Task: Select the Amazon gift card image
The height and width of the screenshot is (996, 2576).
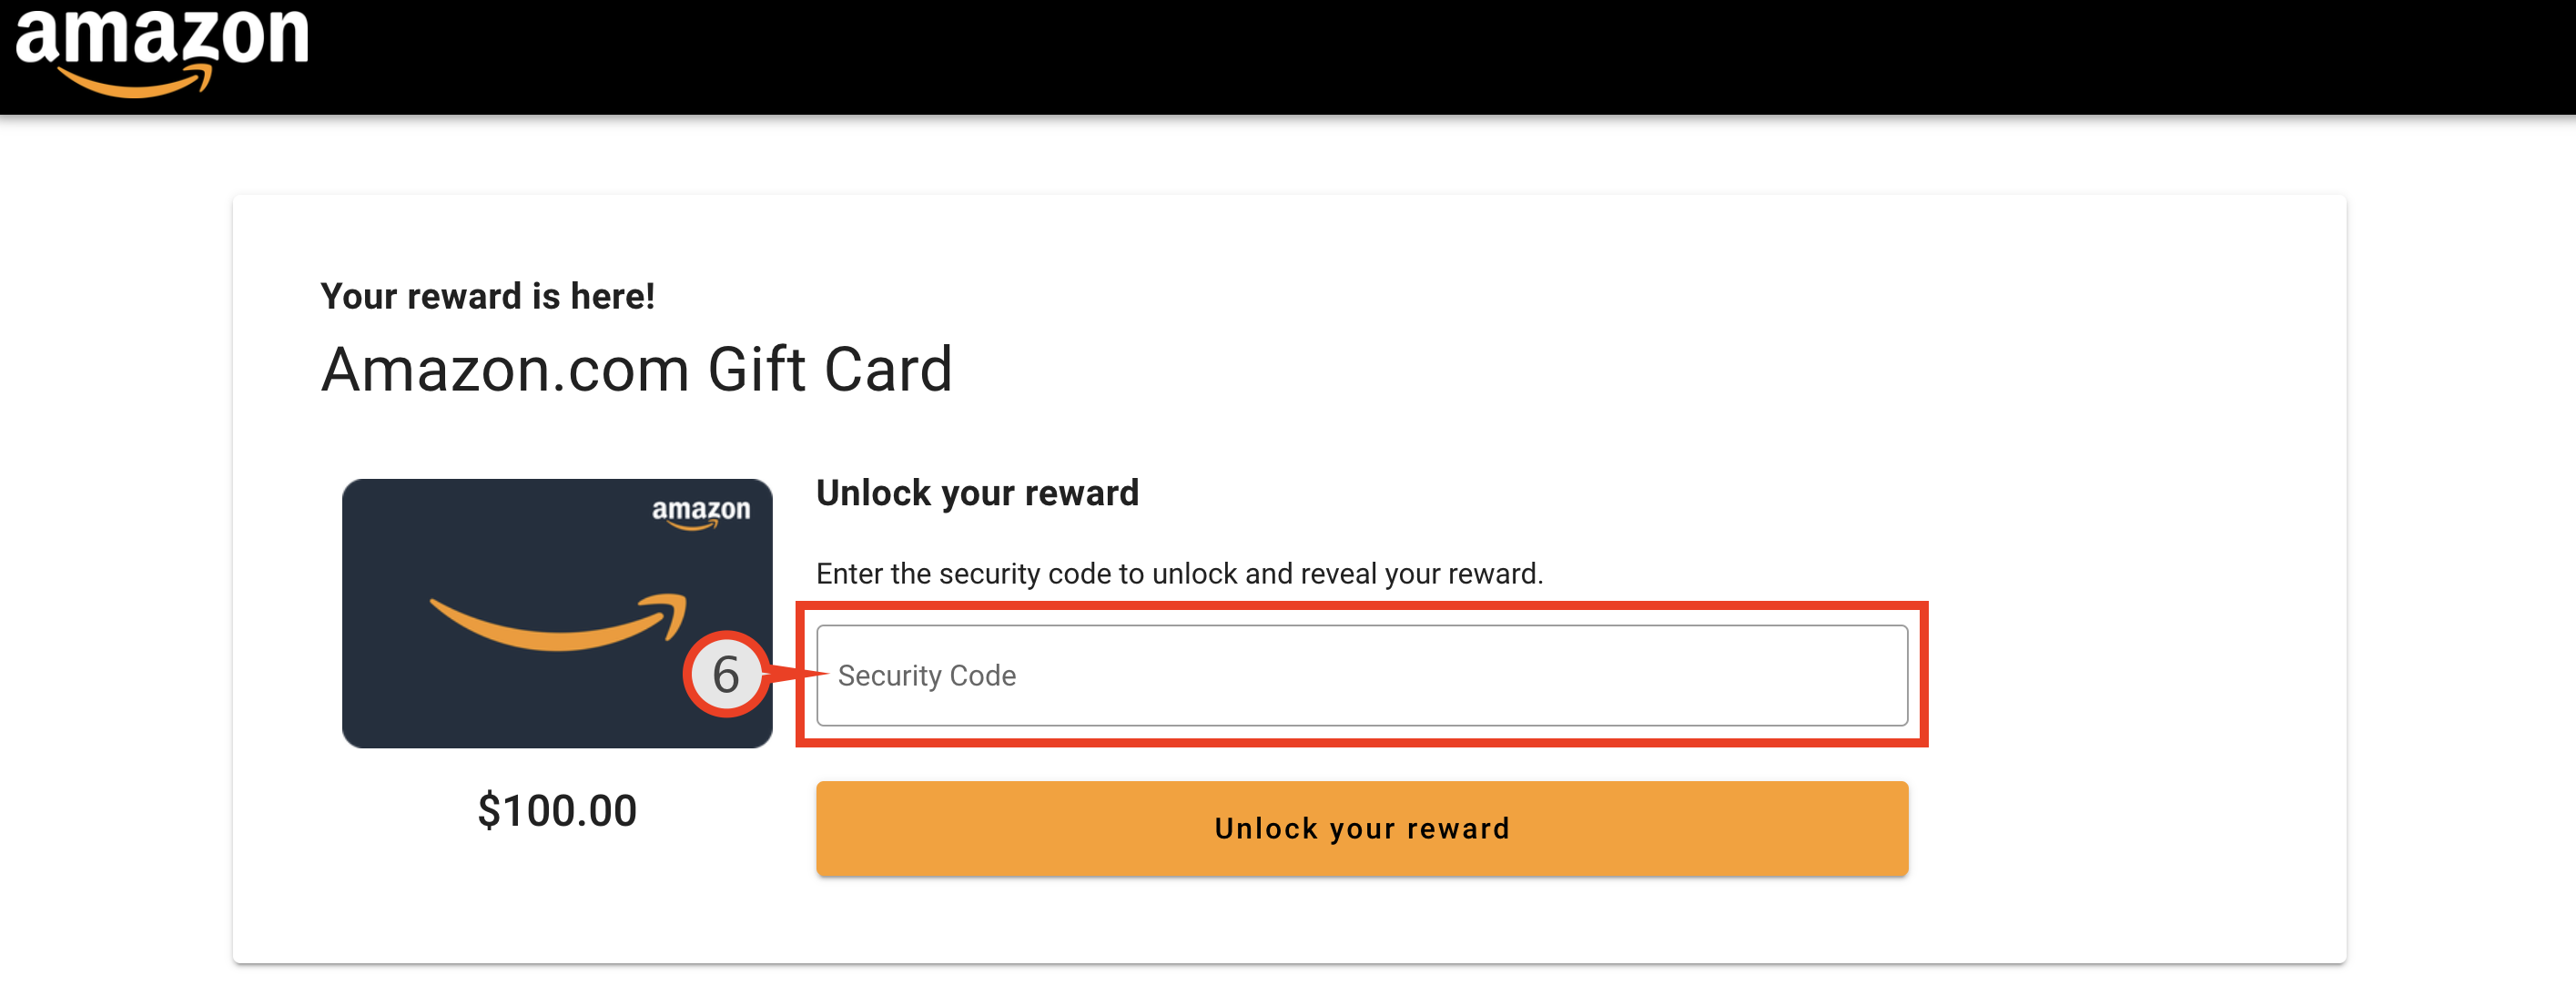Action: click(x=557, y=613)
